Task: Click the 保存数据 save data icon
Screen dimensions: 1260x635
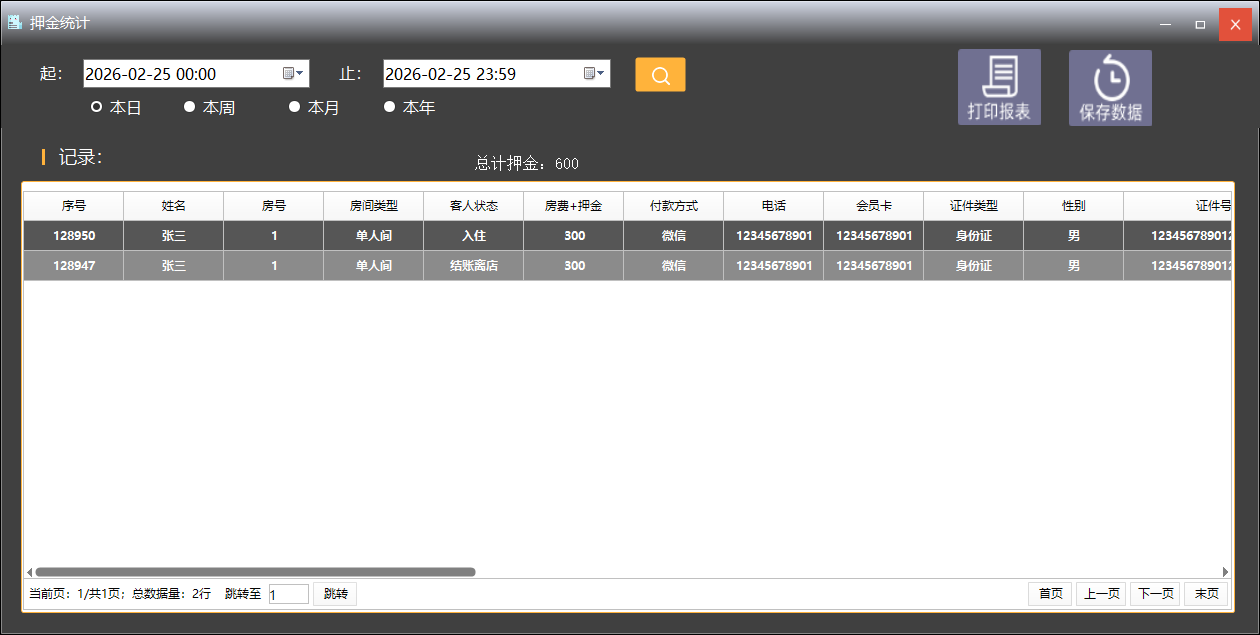Action: 1110,87
